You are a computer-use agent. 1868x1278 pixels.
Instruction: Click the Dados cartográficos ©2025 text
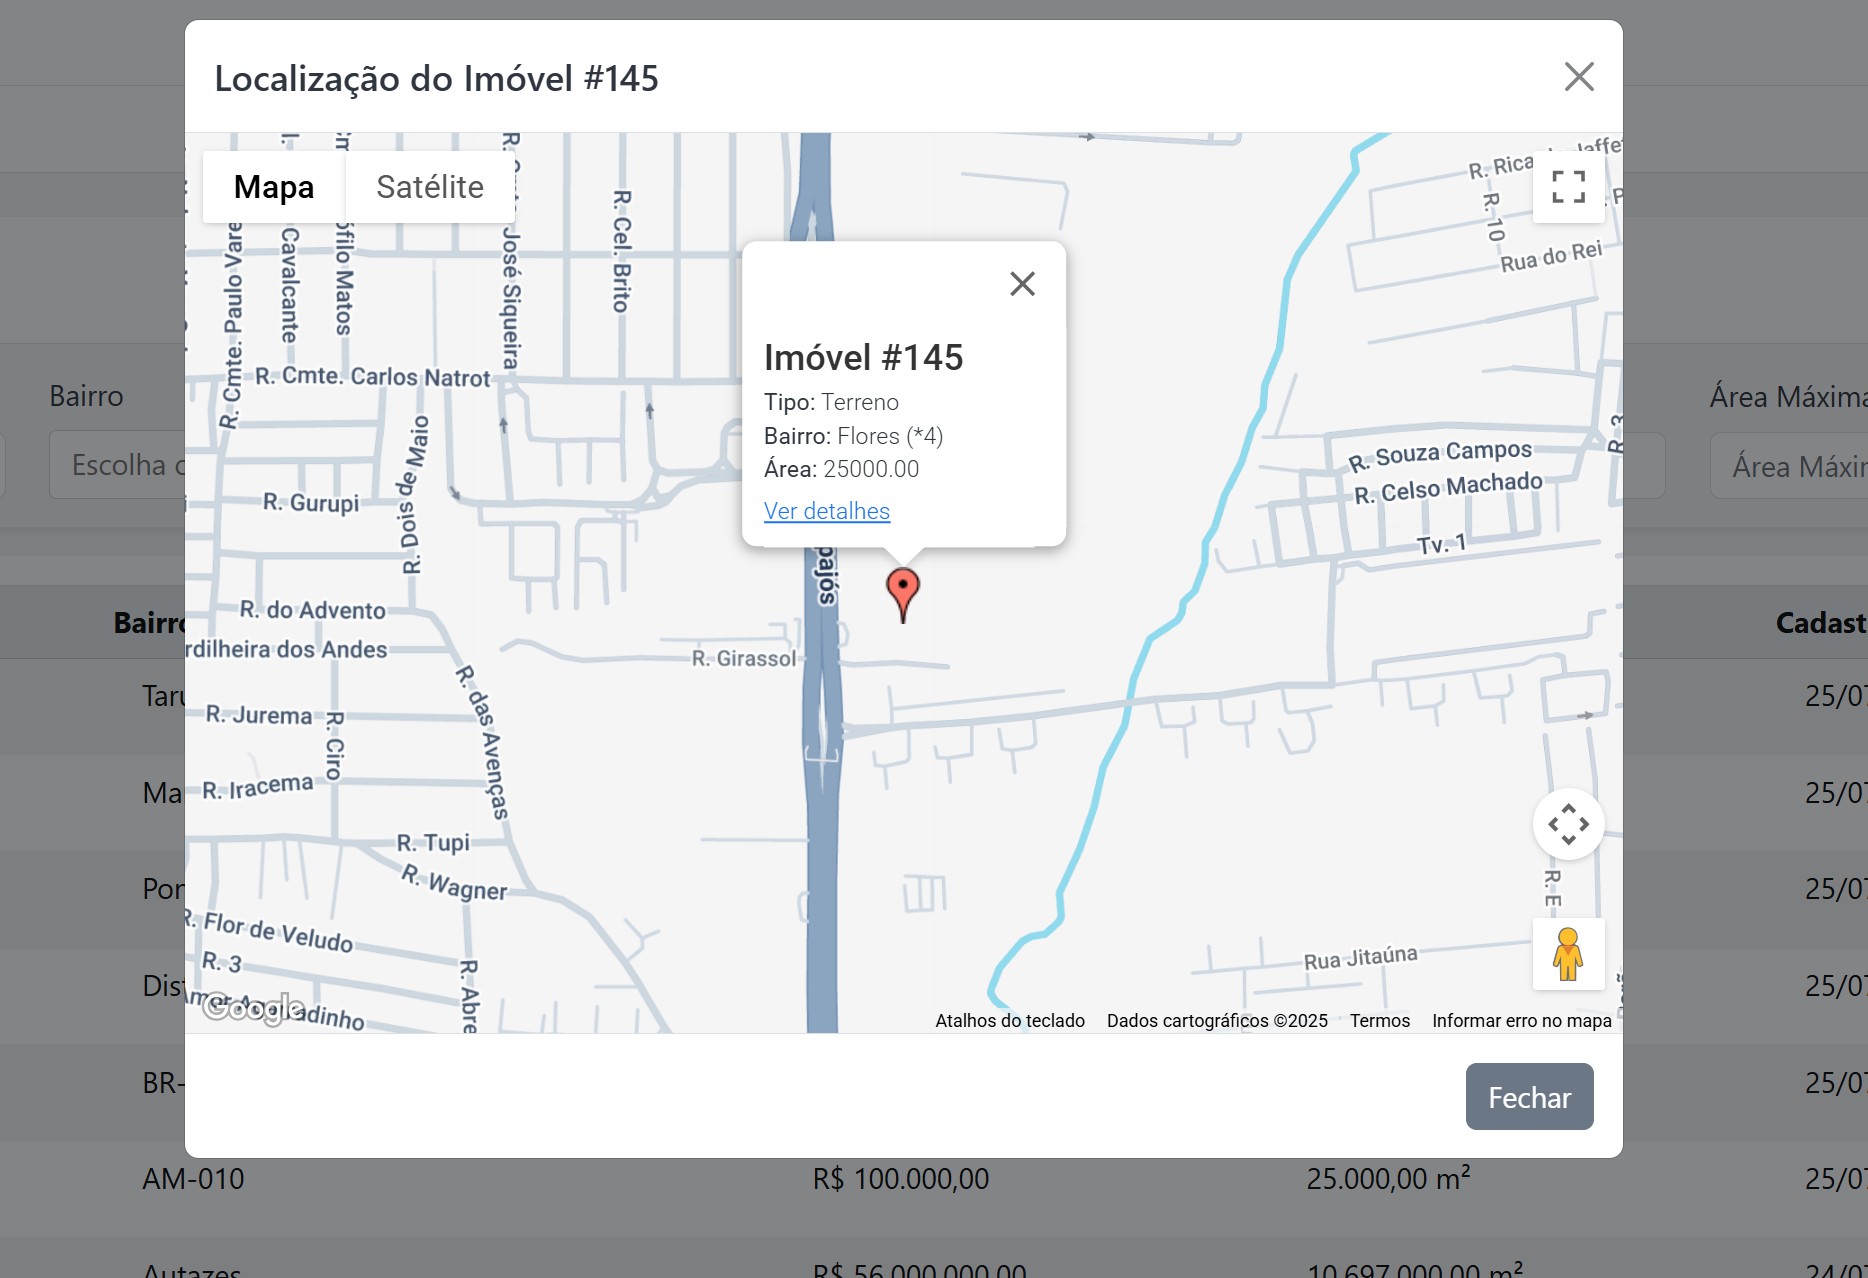coord(1217,1021)
